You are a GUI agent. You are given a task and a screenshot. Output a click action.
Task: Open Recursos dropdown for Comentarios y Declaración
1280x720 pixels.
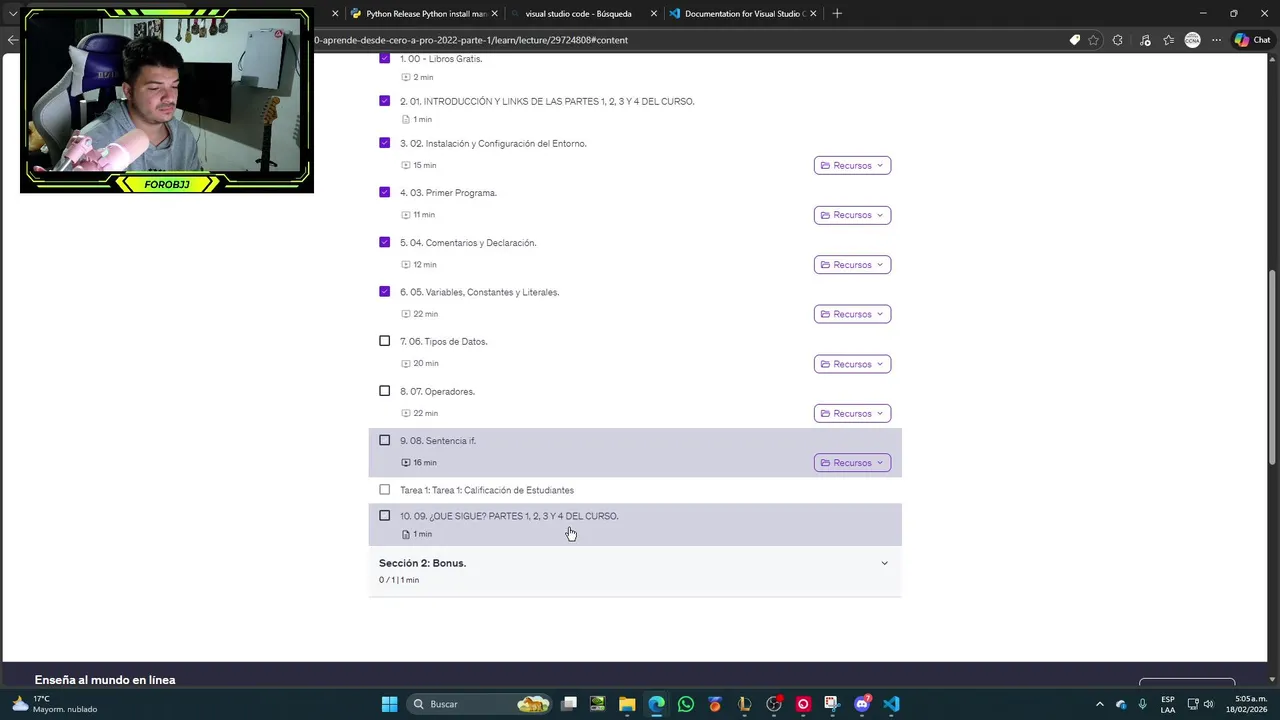[x=852, y=265]
